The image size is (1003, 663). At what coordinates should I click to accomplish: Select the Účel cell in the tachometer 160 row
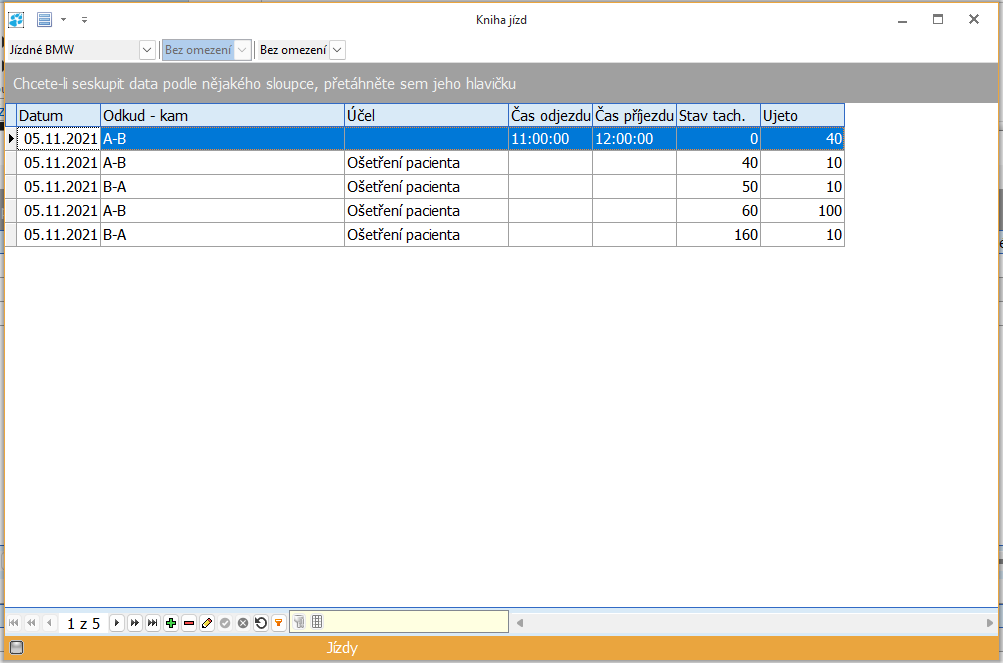click(427, 235)
